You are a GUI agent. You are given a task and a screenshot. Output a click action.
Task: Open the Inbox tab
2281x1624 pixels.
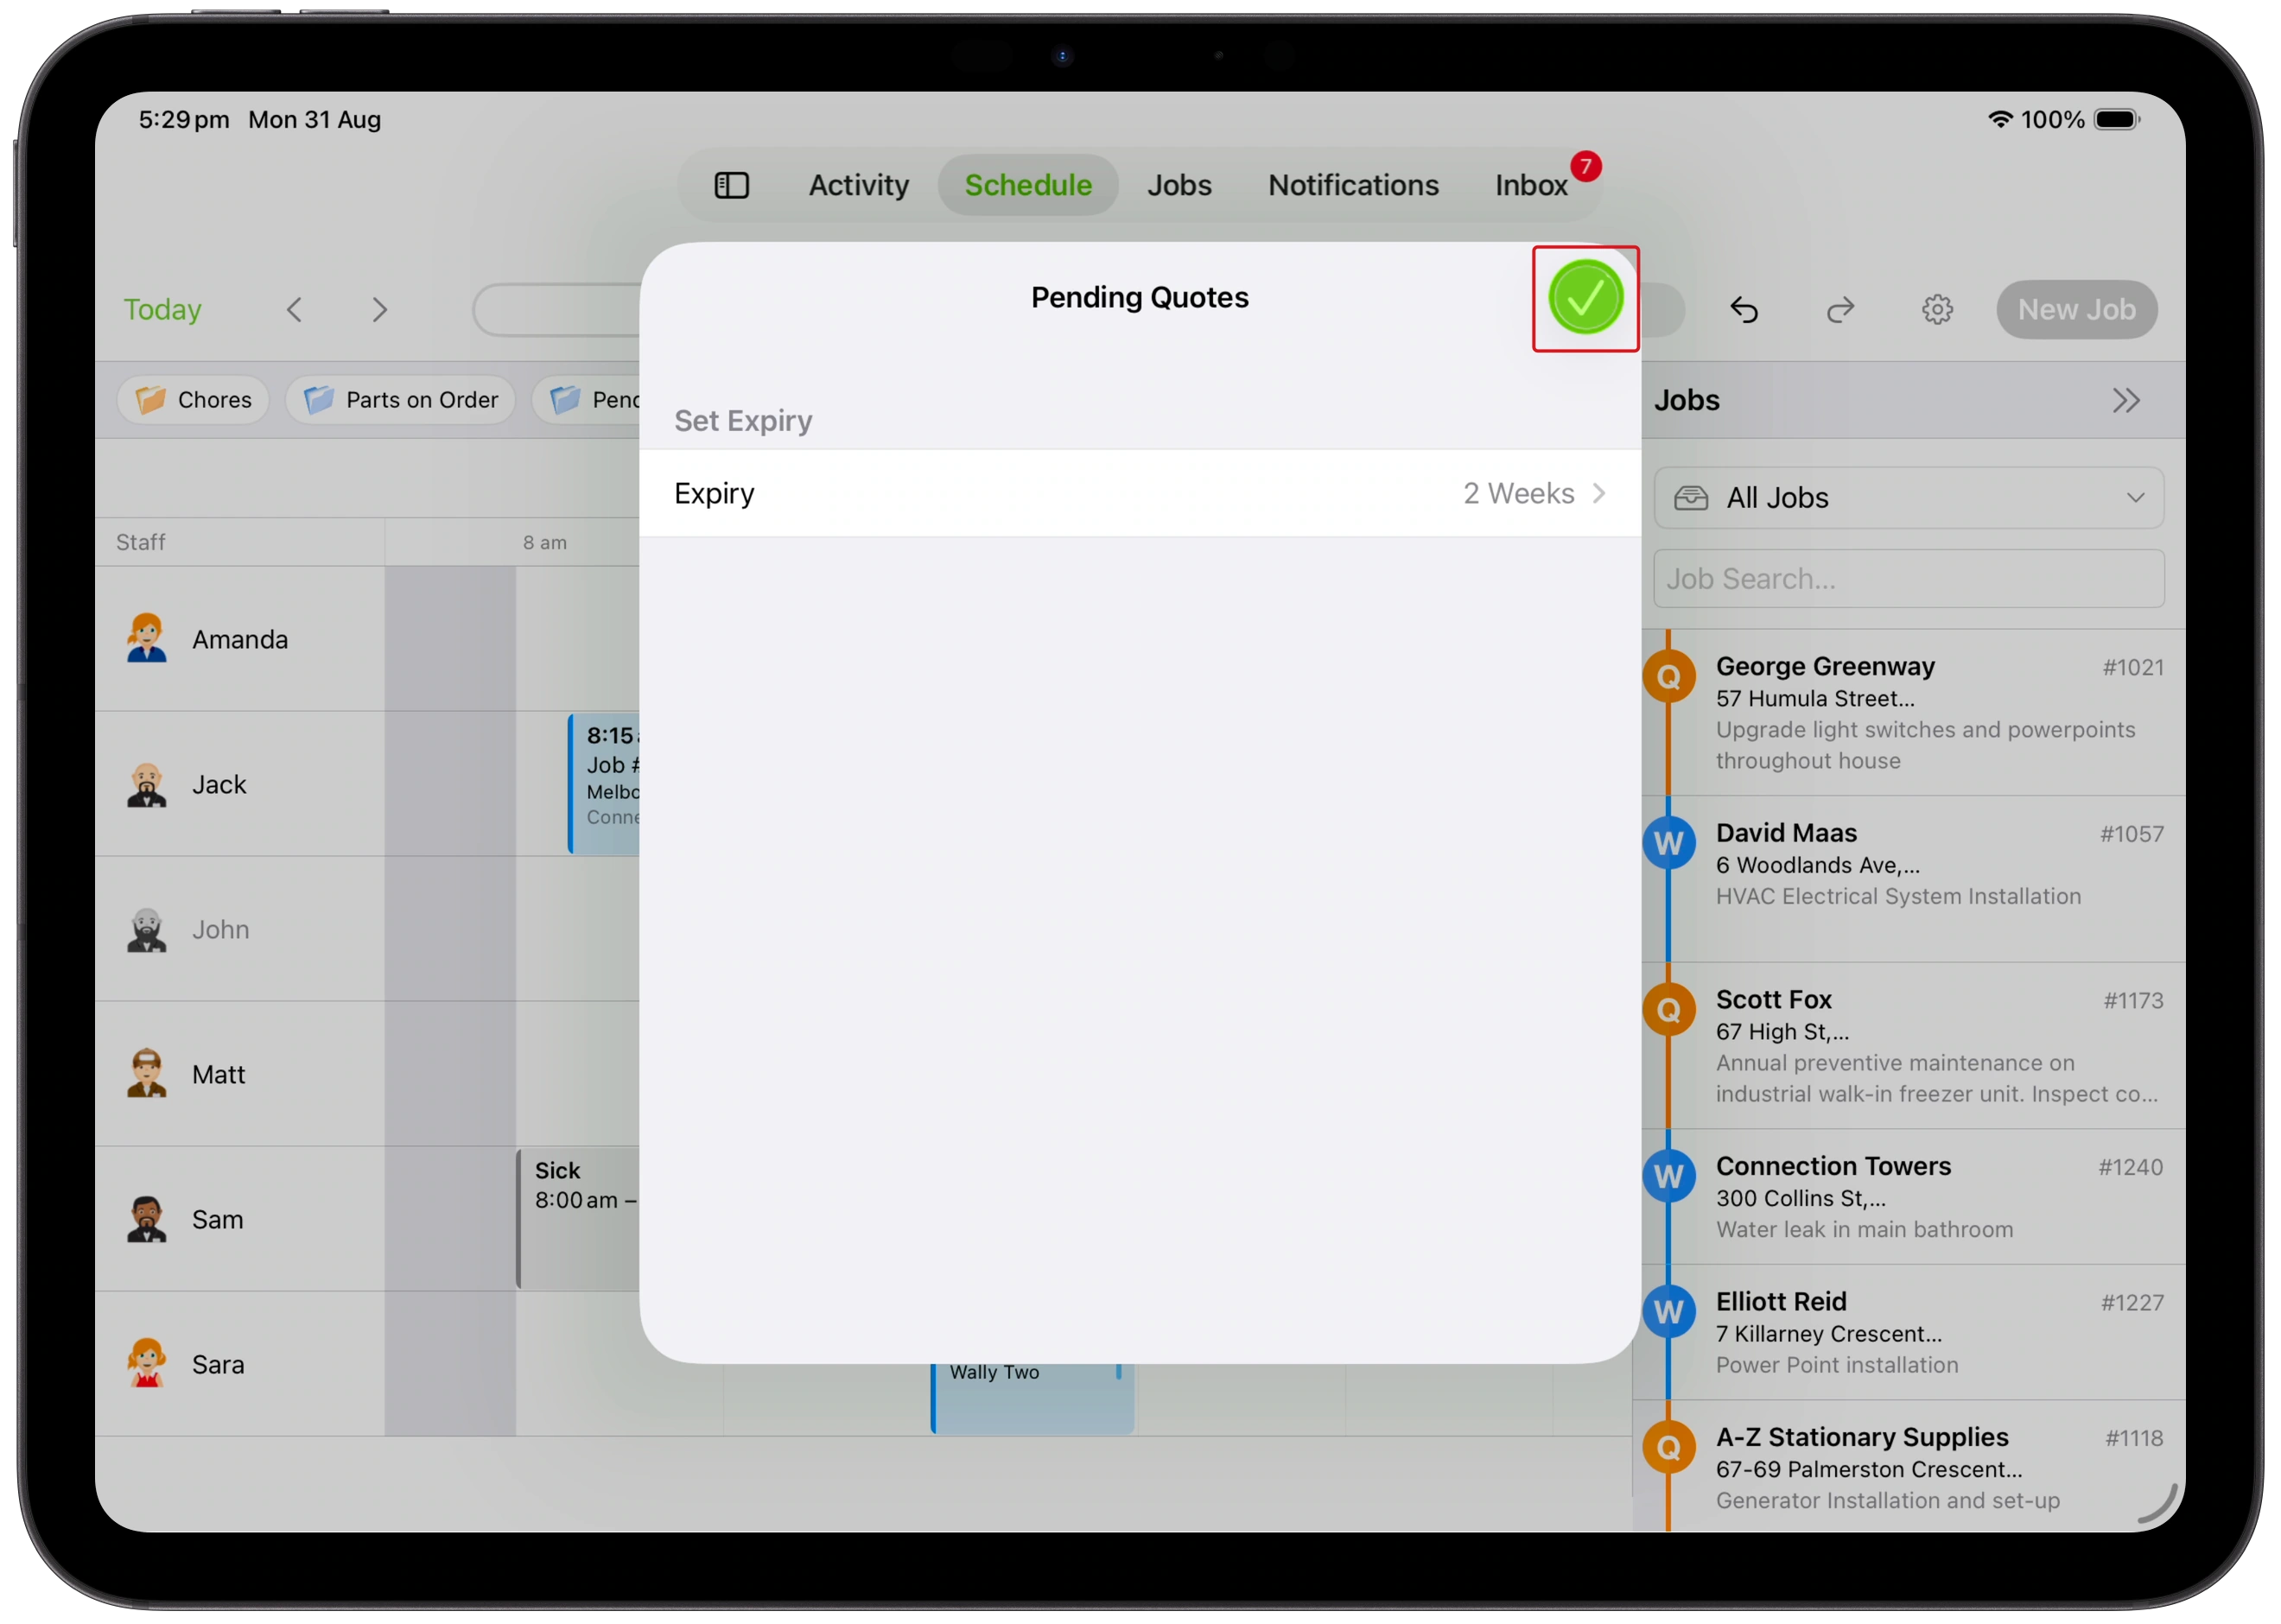(x=1530, y=186)
